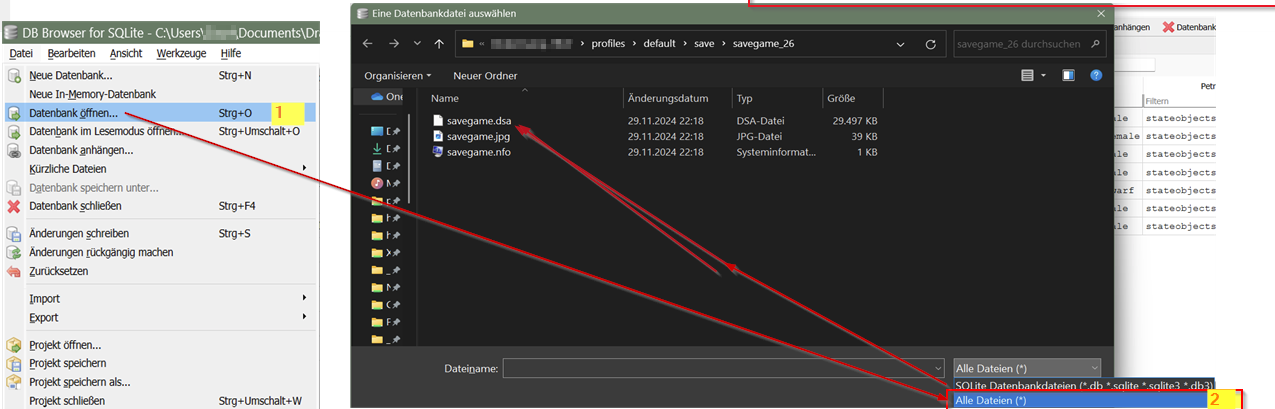This screenshot has height=409, width=1275.
Task: Click the Datenbank anhängen menu icon
Action: [x=14, y=150]
